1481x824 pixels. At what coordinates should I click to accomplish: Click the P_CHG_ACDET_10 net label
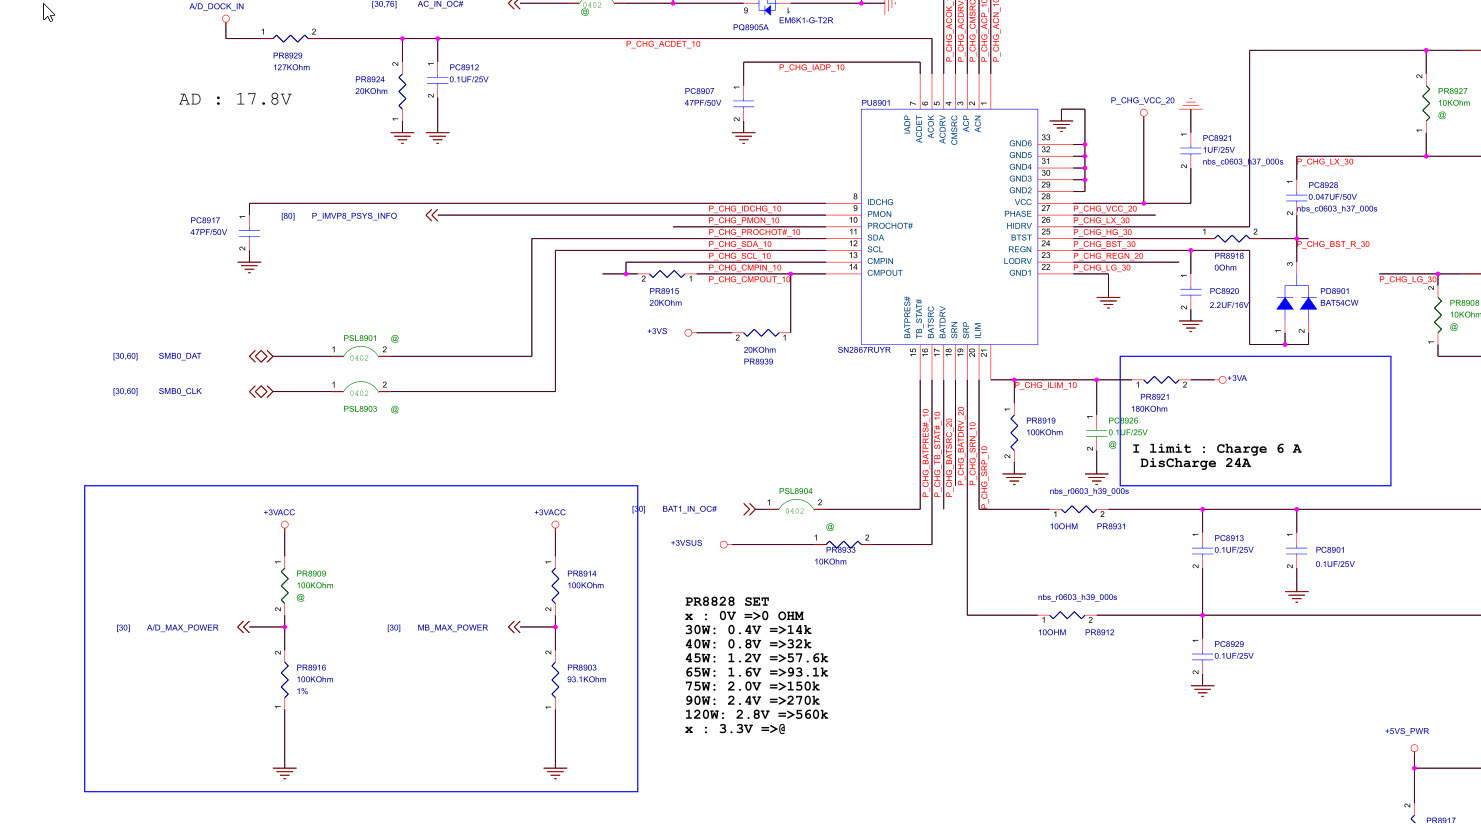[663, 44]
